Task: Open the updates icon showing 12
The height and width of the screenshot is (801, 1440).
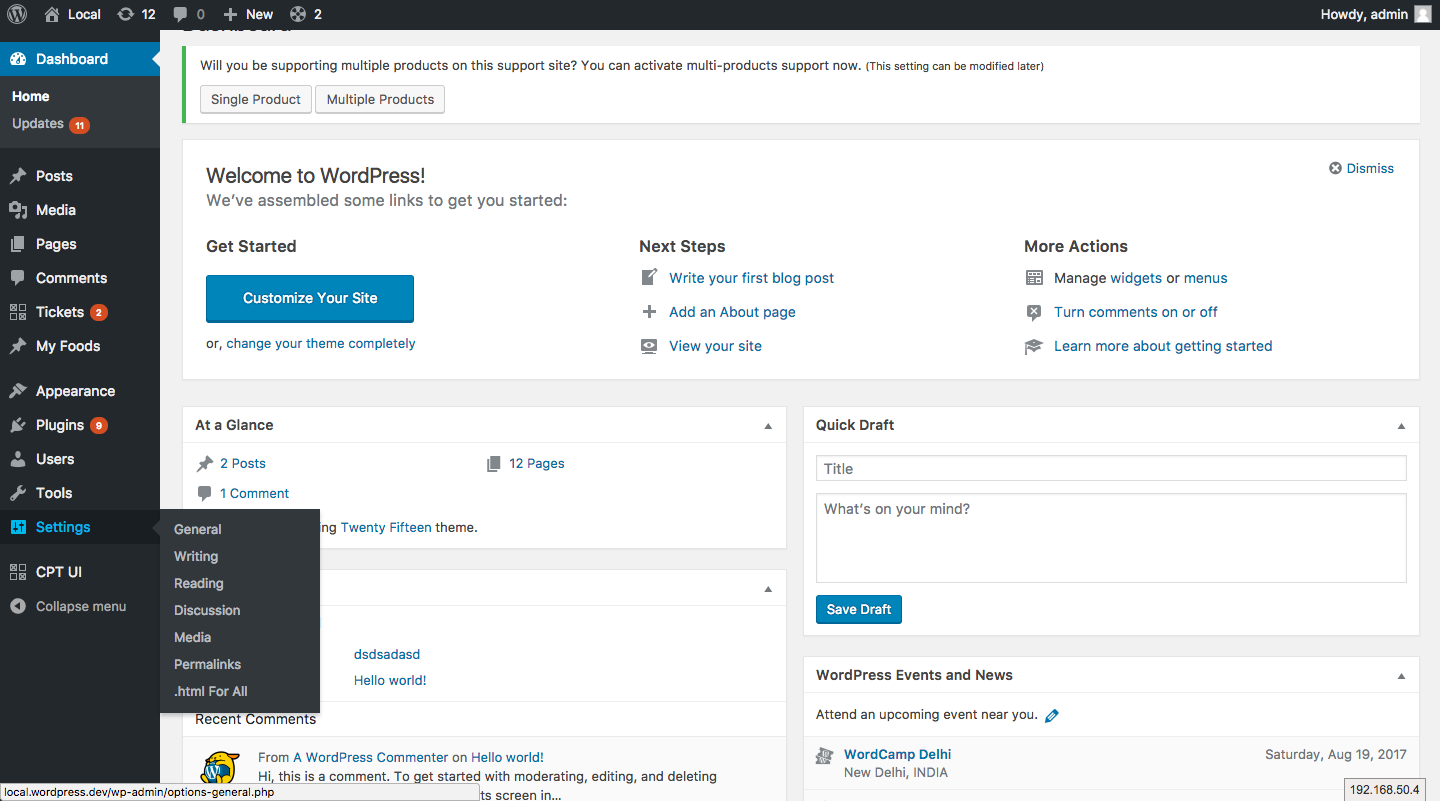Action: (x=125, y=14)
